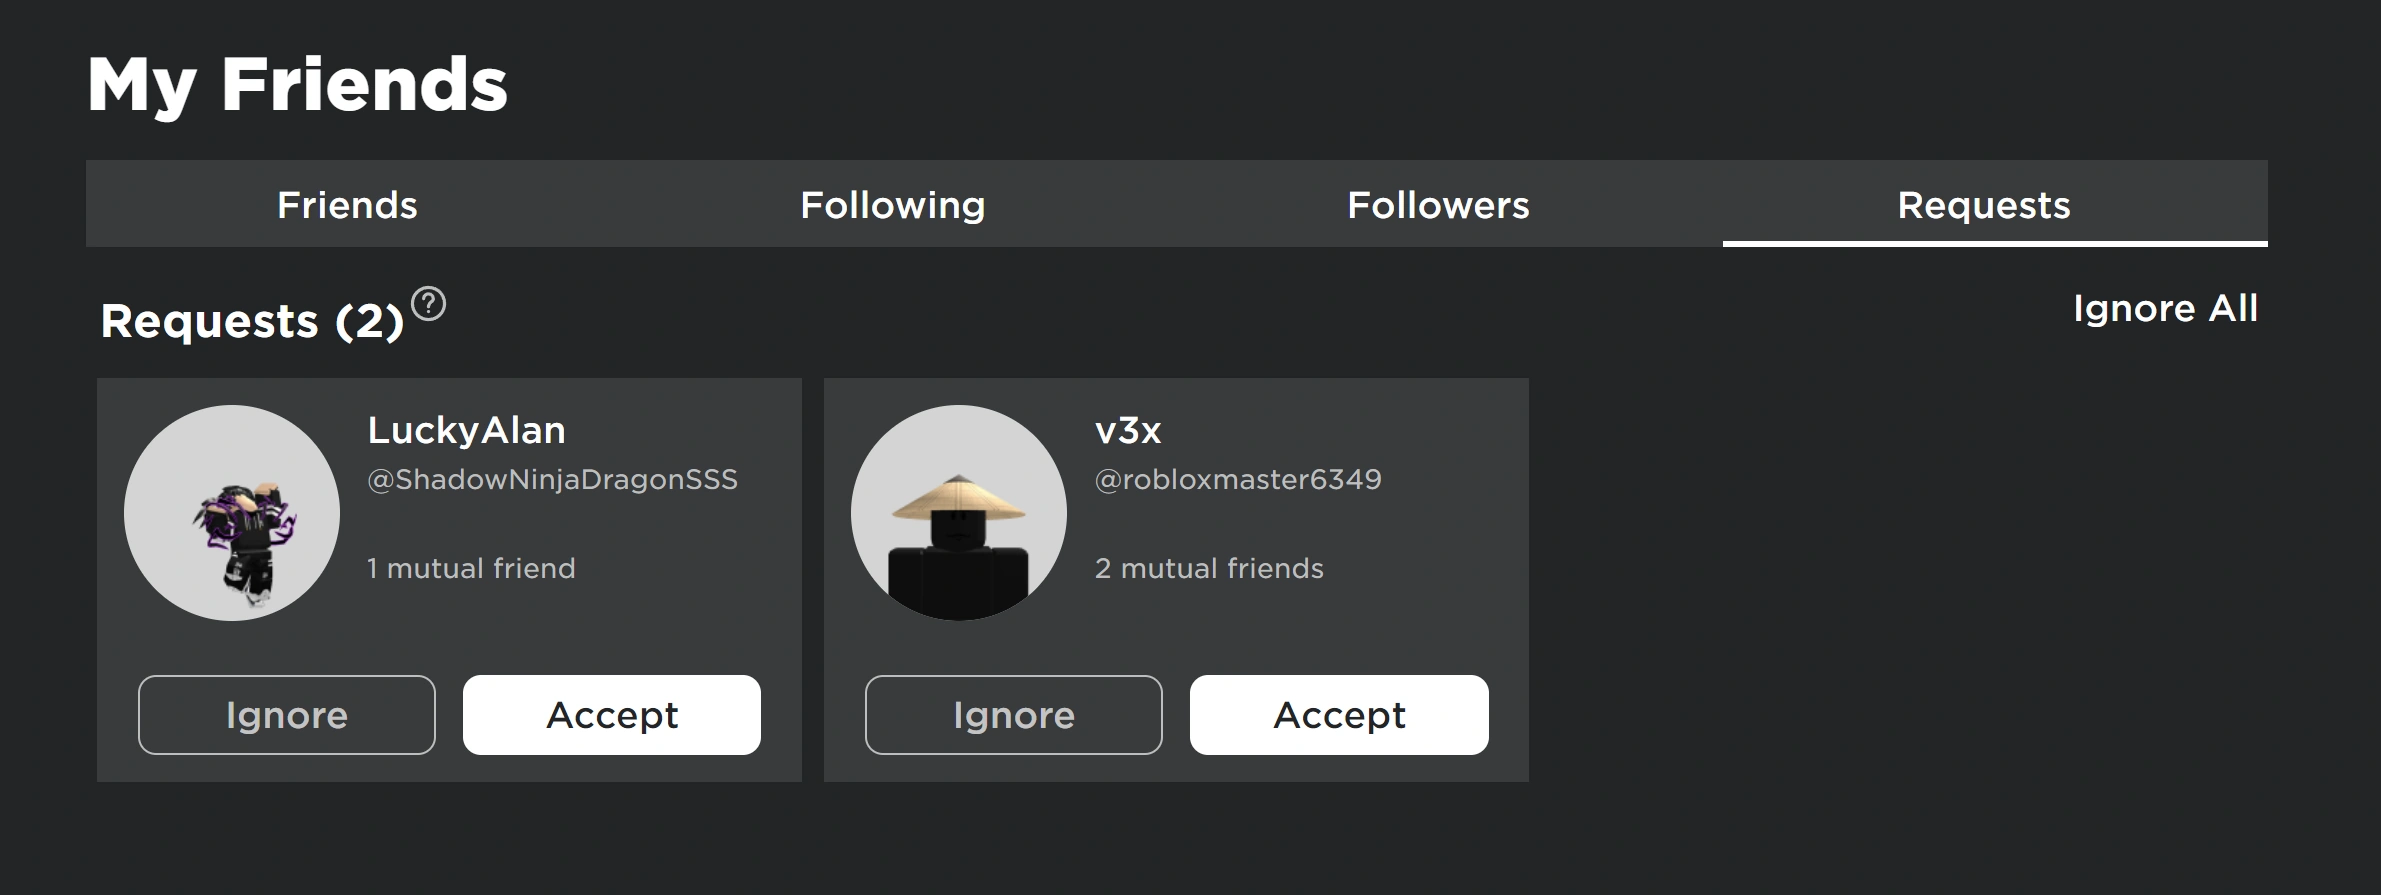This screenshot has height=895, width=2381.
Task: Click the My Friends page heading
Action: [x=297, y=85]
